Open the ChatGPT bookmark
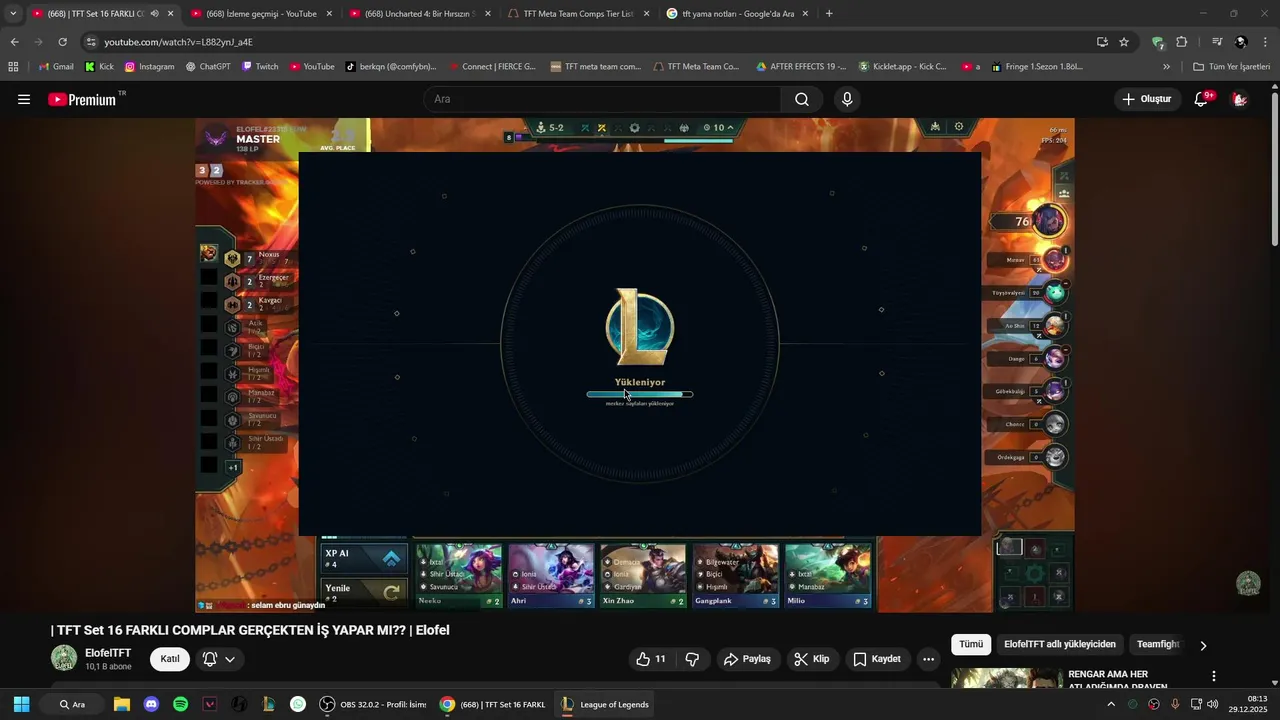Image resolution: width=1280 pixels, height=720 pixels. coord(208,66)
